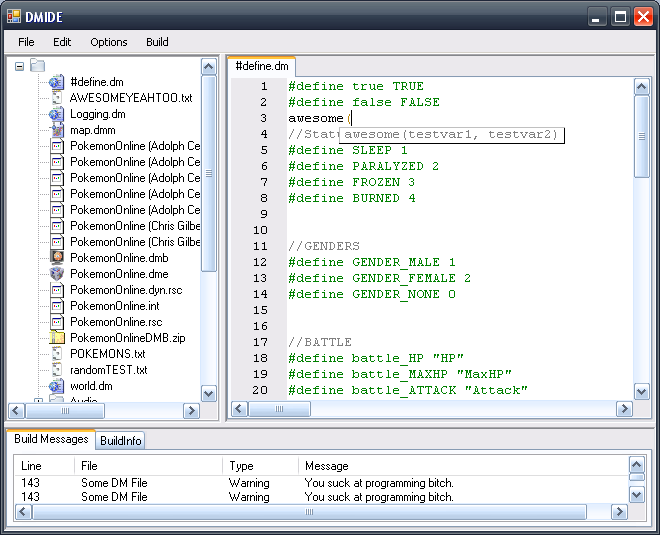Click the PokemonOnline.dme environment file icon
This screenshot has height=535, width=660.
57,274
